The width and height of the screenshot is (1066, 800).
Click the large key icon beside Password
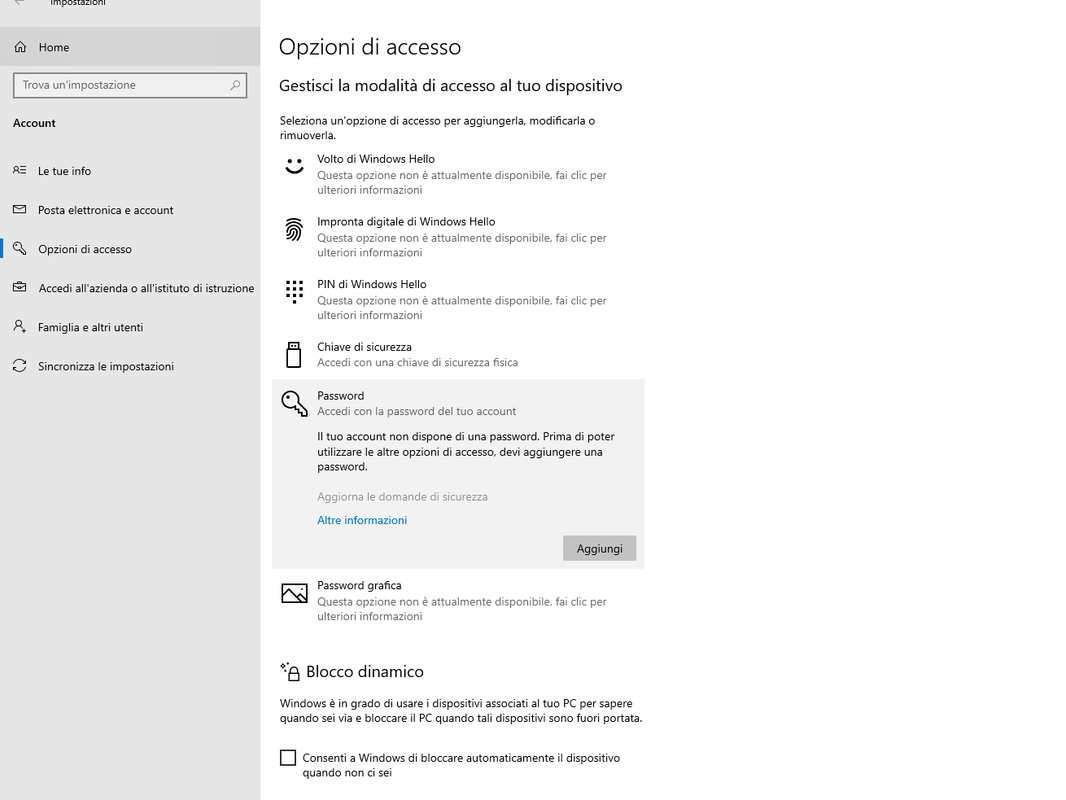point(294,403)
